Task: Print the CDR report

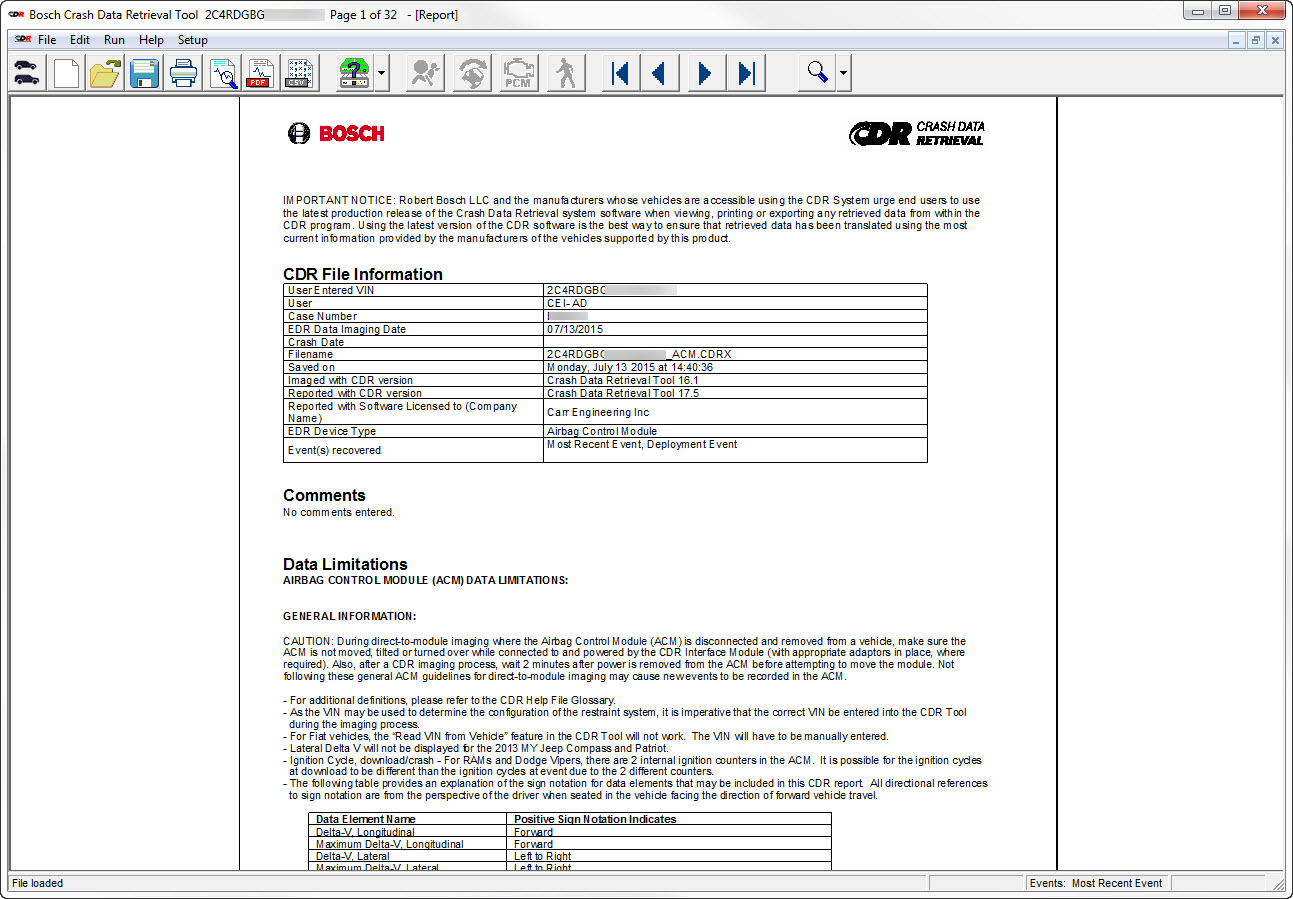Action: click(183, 73)
